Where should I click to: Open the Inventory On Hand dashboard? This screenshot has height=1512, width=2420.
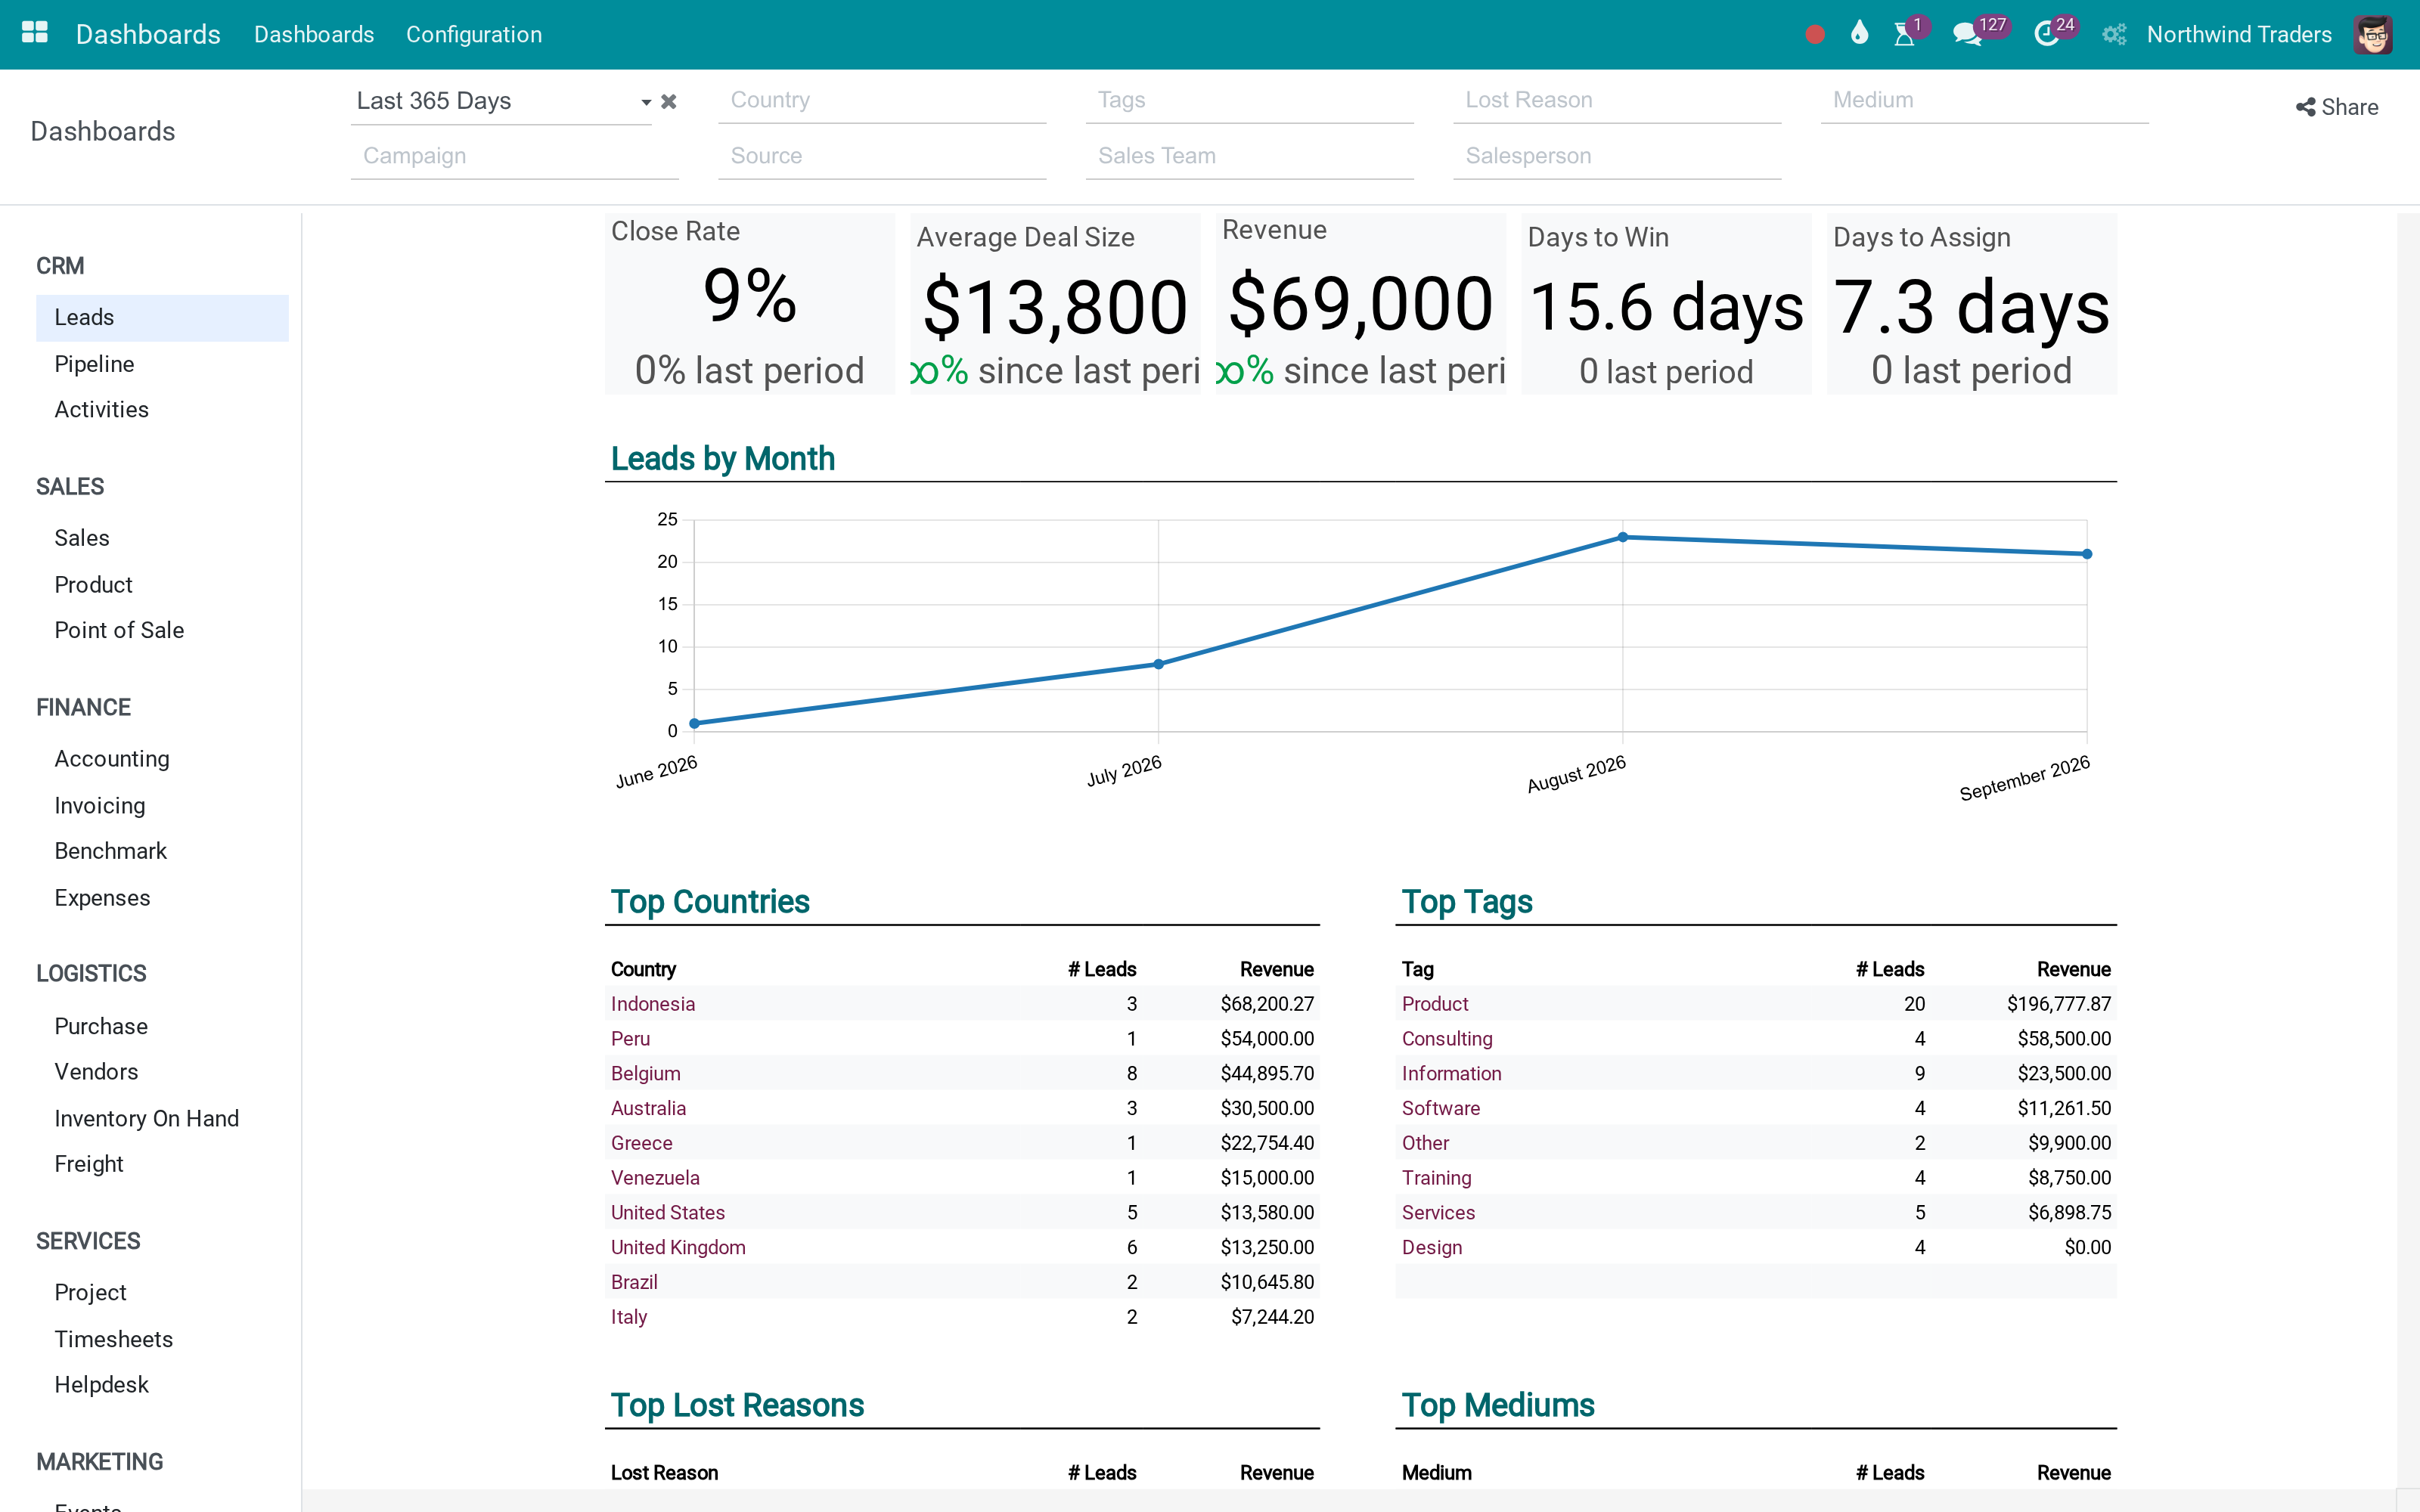point(162,1119)
